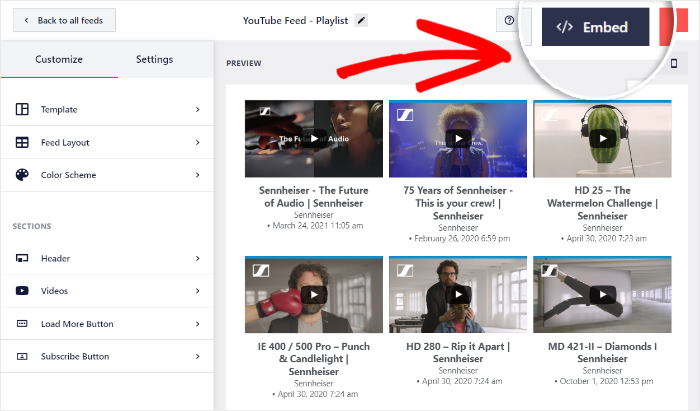Click the Embed button
The image size is (700, 411).
point(595,27)
